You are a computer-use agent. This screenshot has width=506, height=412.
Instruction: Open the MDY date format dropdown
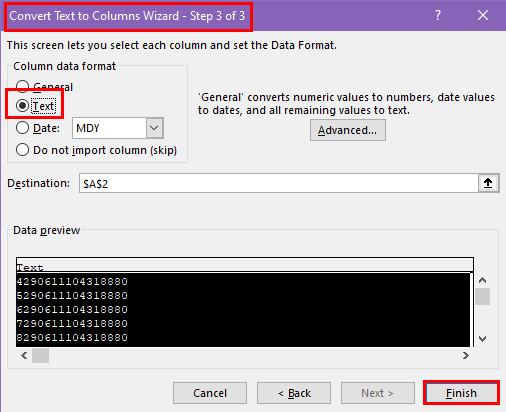pos(154,128)
